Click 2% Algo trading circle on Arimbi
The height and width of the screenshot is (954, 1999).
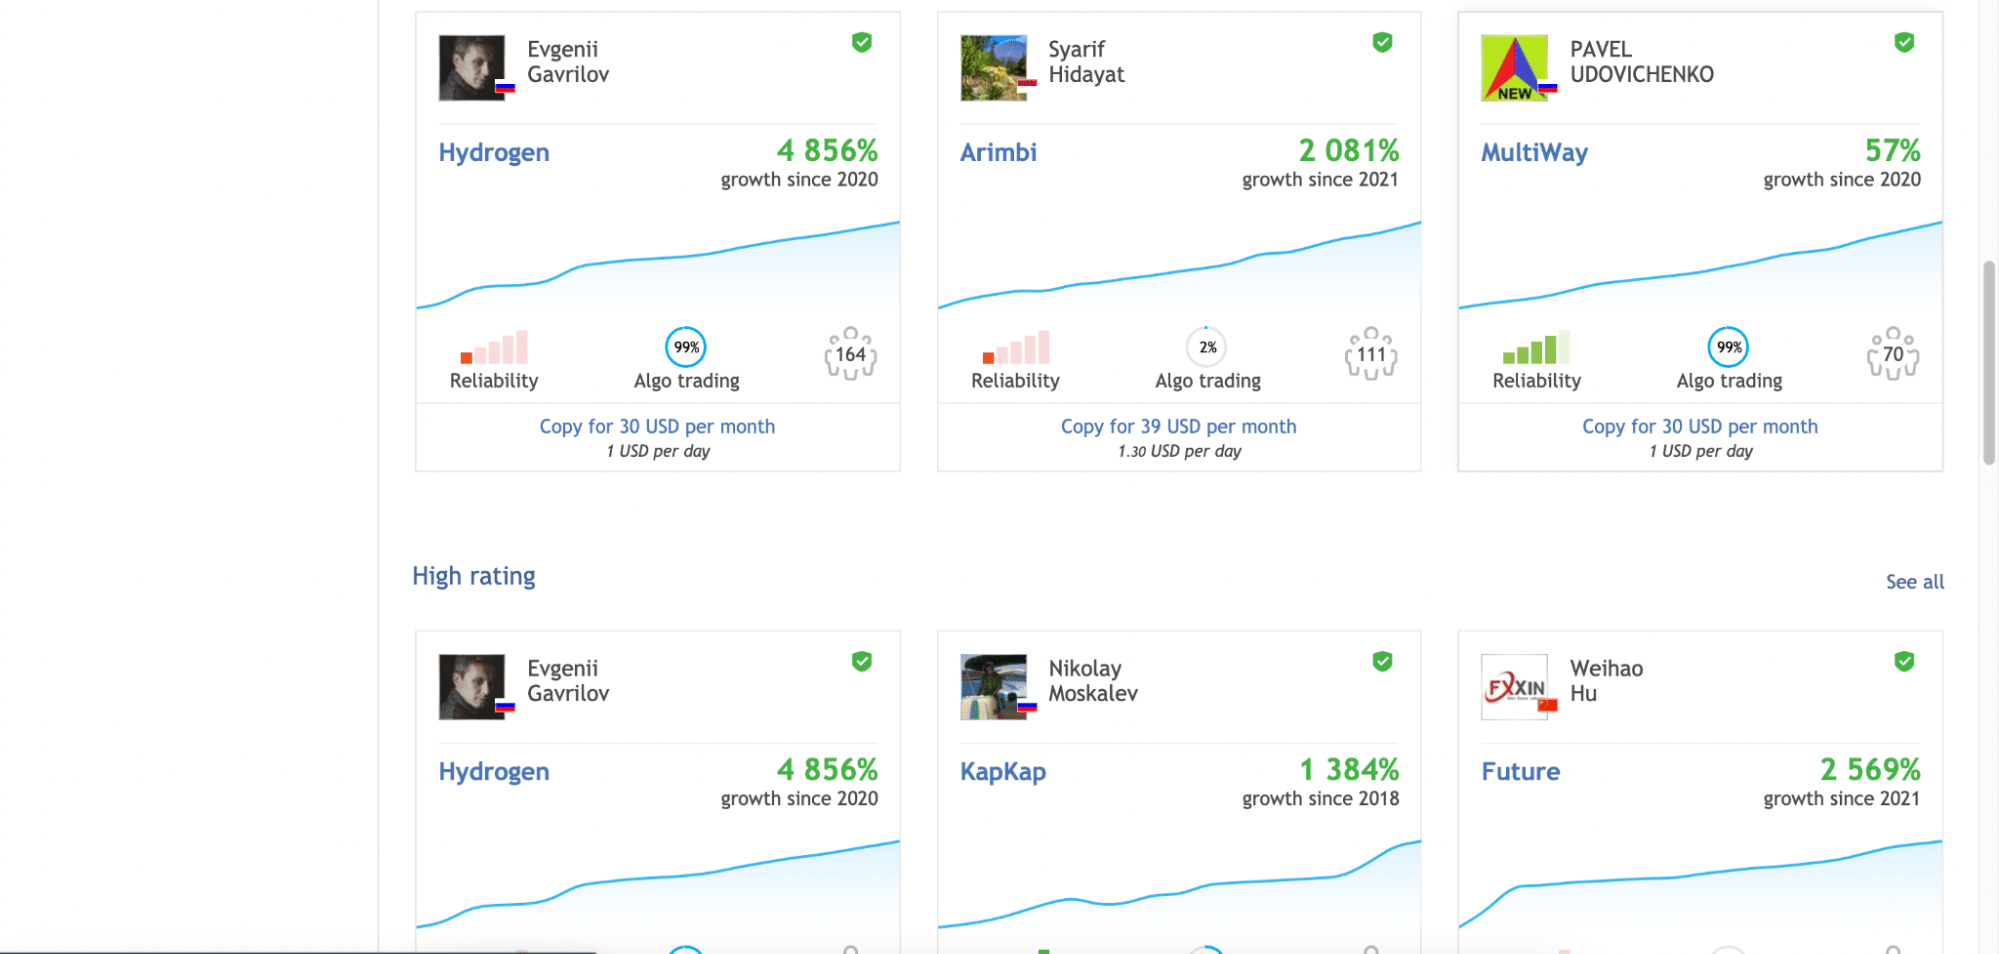pos(1207,347)
